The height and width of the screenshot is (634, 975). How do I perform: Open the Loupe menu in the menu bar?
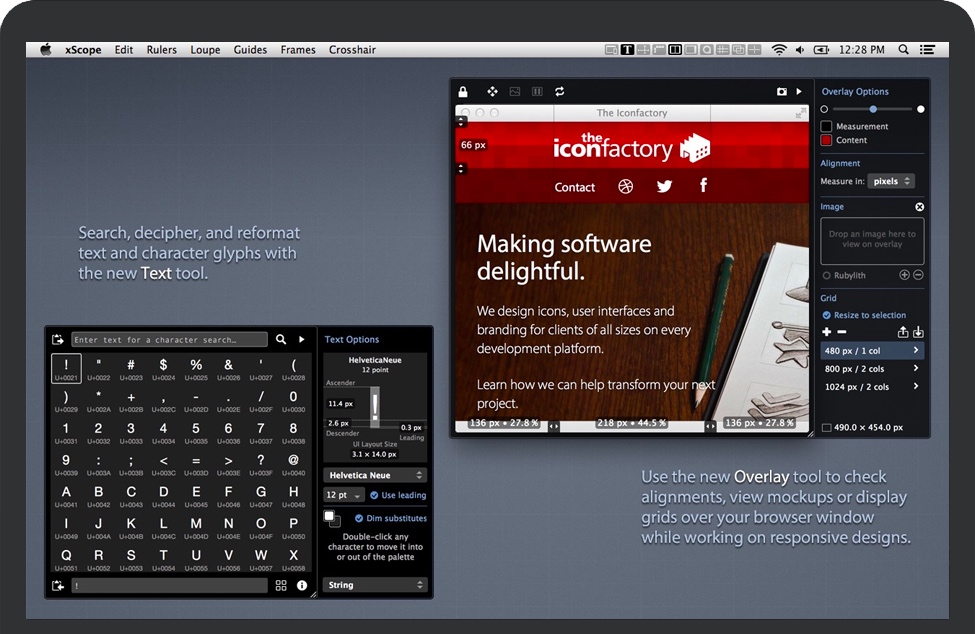coord(205,50)
